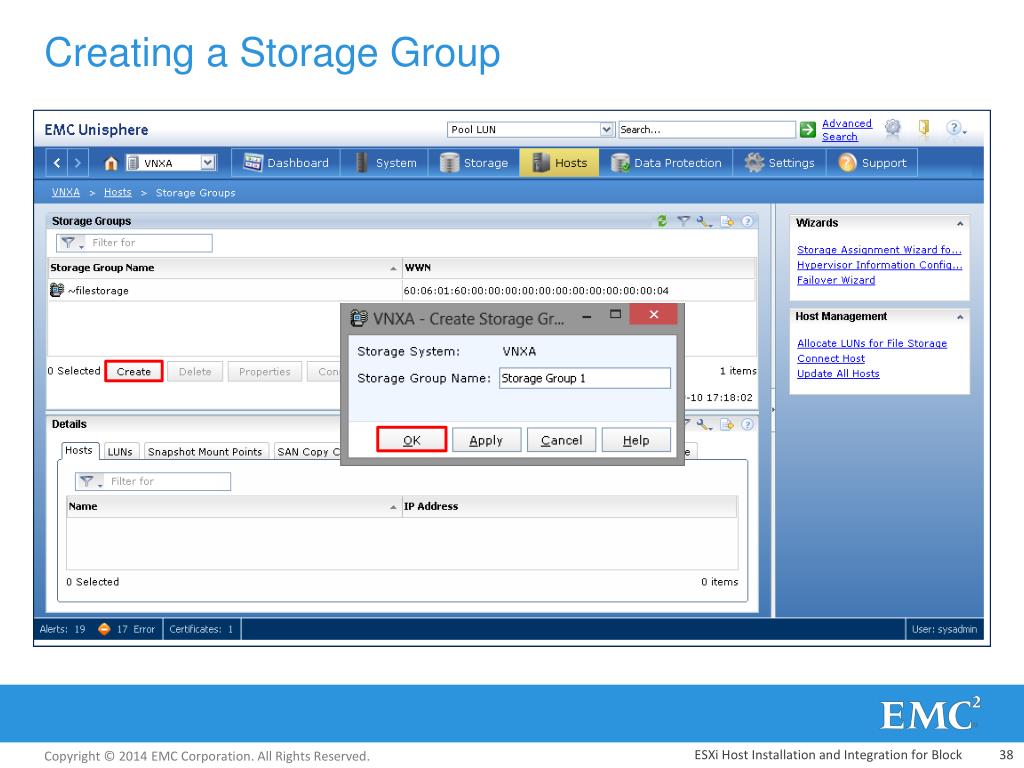Run the search with the green arrow icon

pos(808,129)
